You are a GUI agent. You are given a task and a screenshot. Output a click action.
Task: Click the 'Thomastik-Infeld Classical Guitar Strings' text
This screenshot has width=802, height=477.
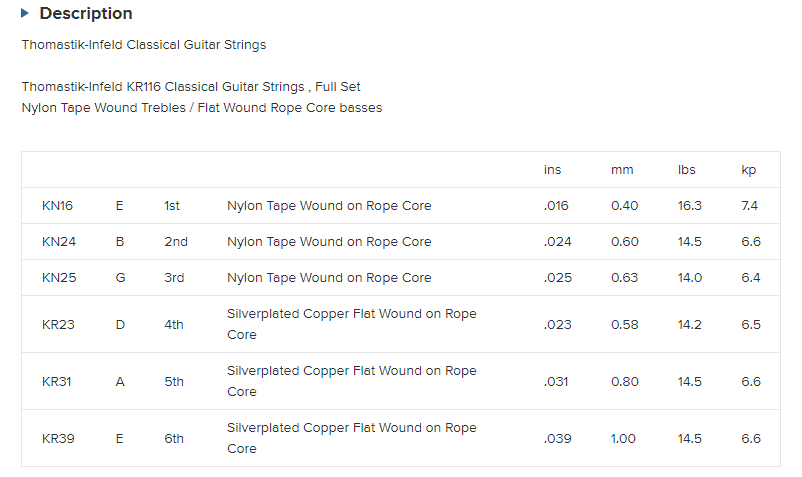click(x=144, y=45)
